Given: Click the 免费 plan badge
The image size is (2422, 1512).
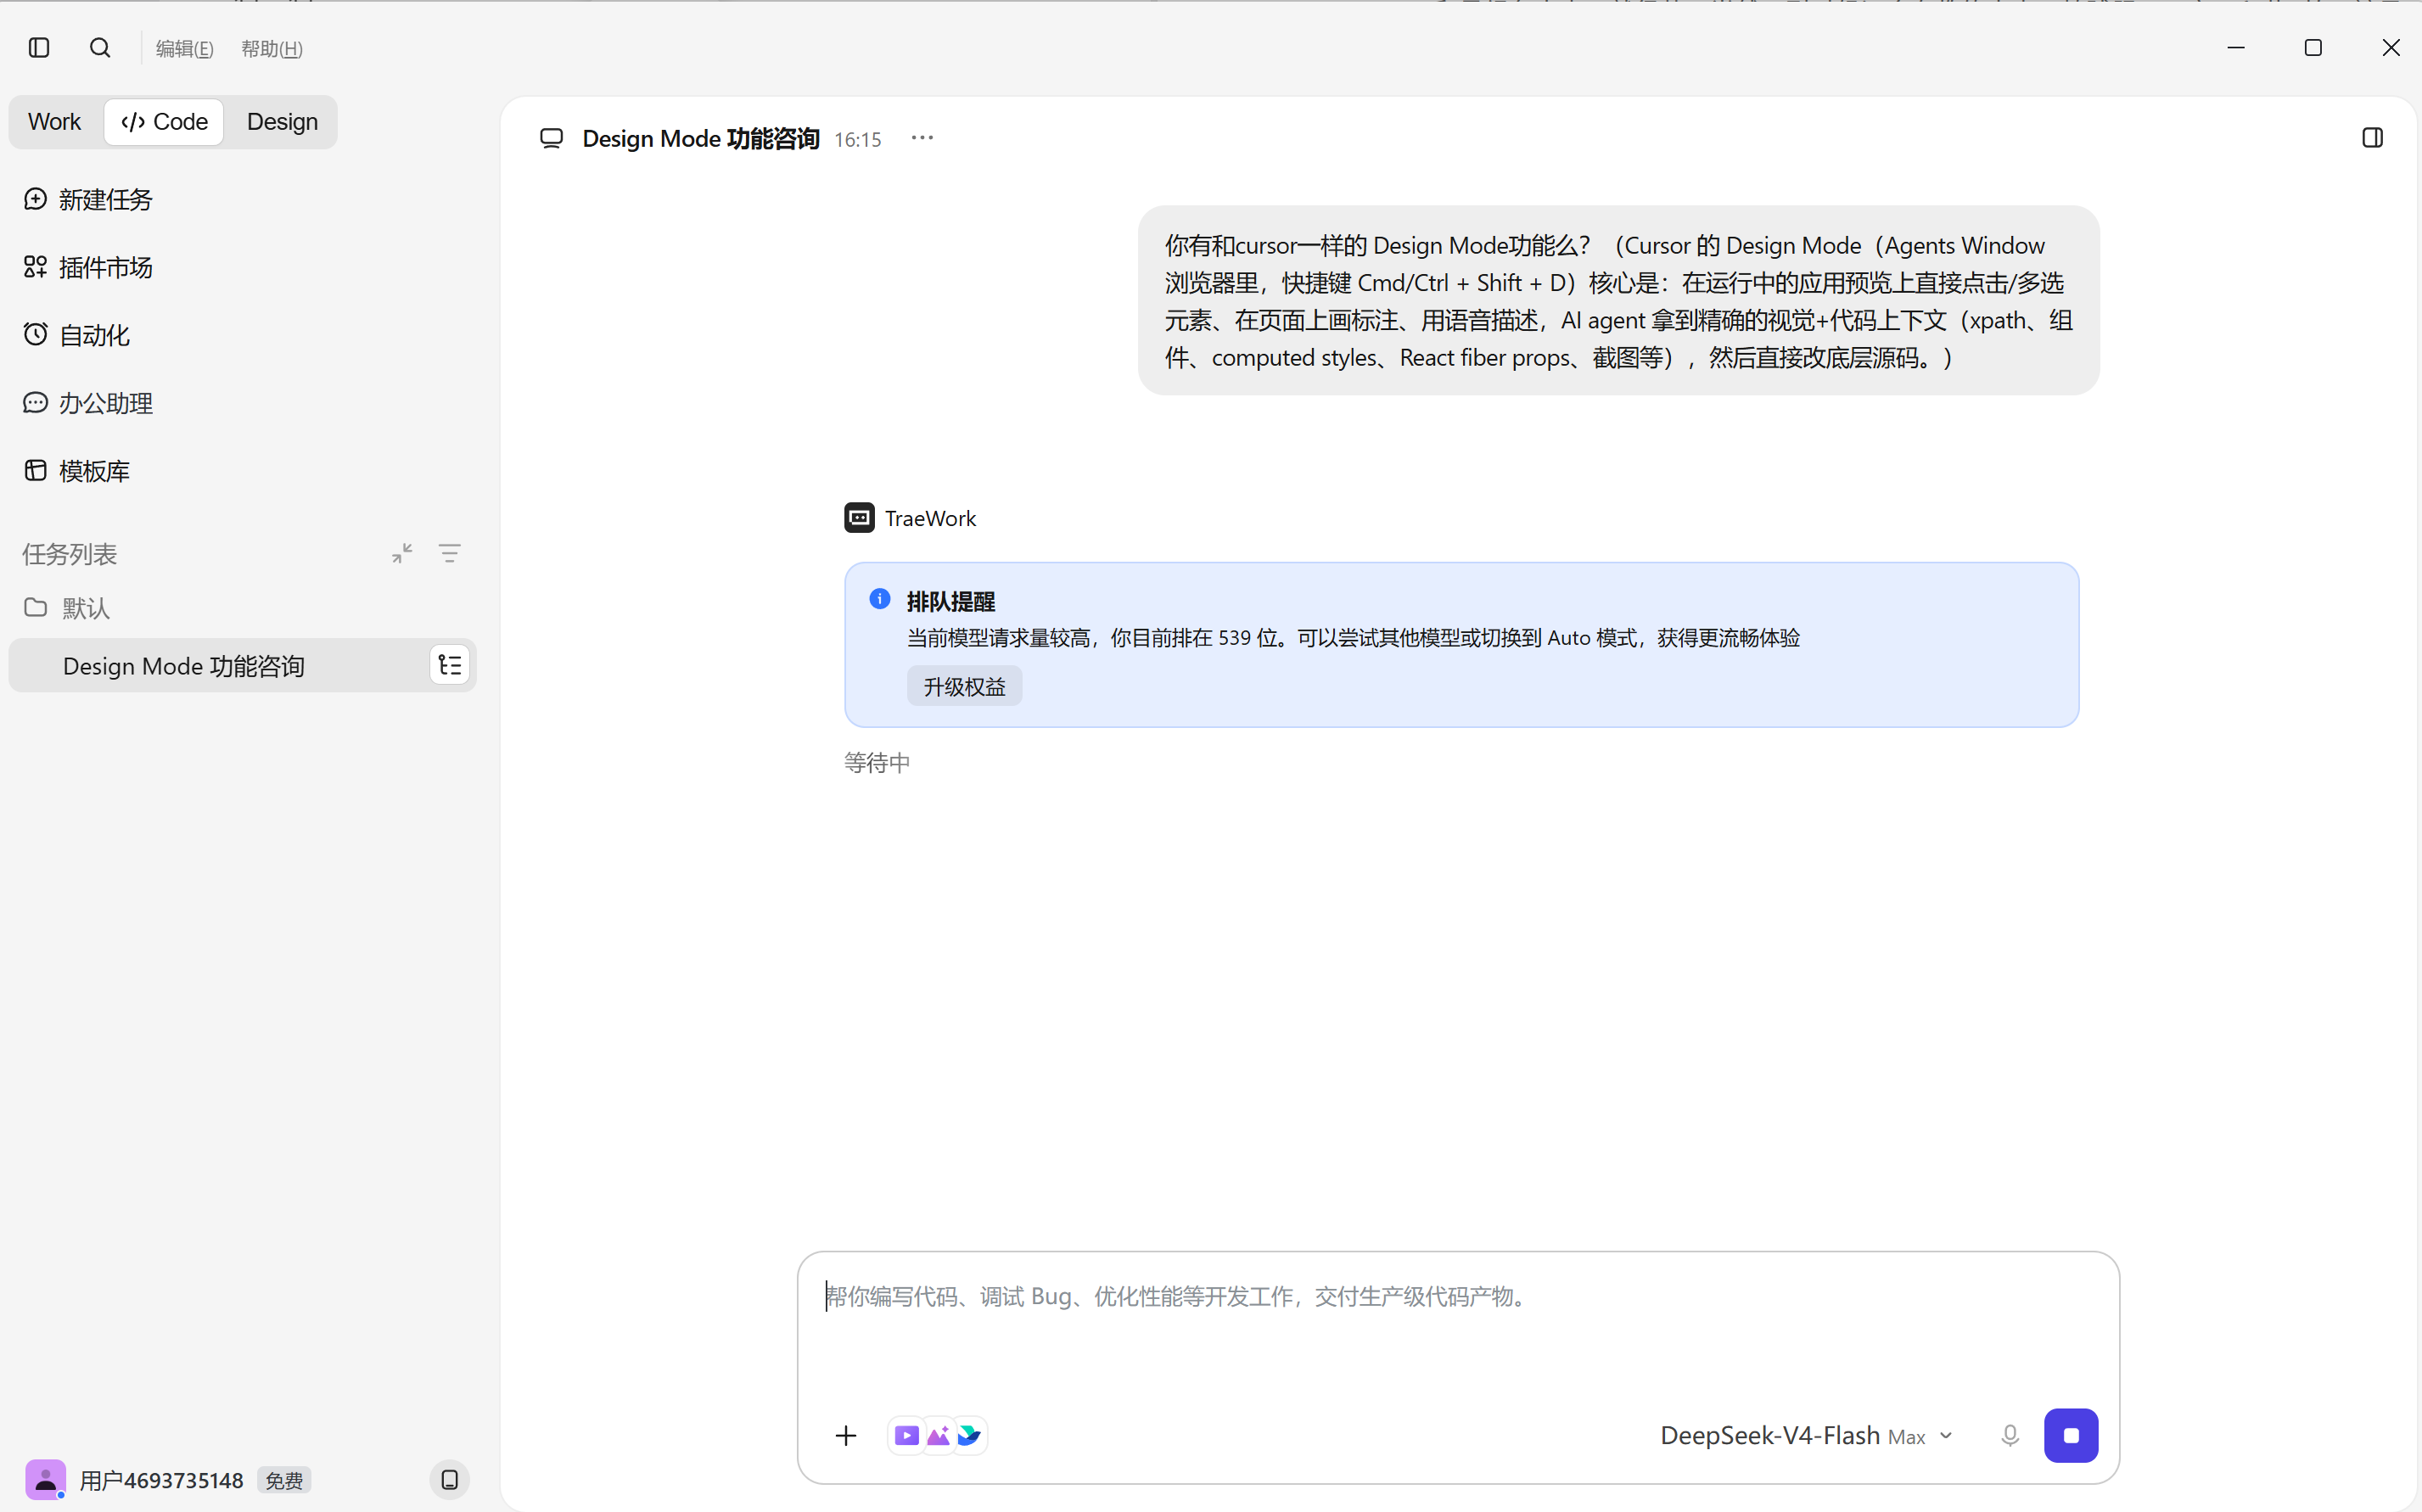Looking at the screenshot, I should (x=284, y=1481).
